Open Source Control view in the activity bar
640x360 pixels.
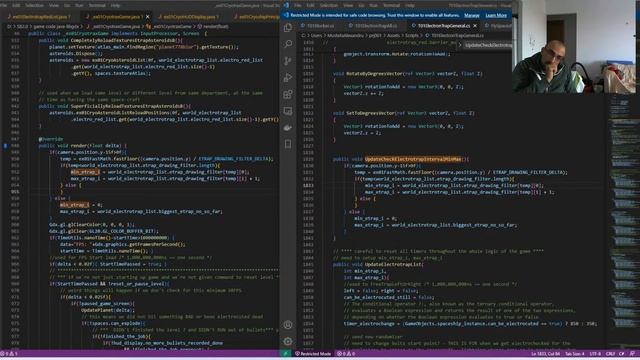[x=288, y=60]
